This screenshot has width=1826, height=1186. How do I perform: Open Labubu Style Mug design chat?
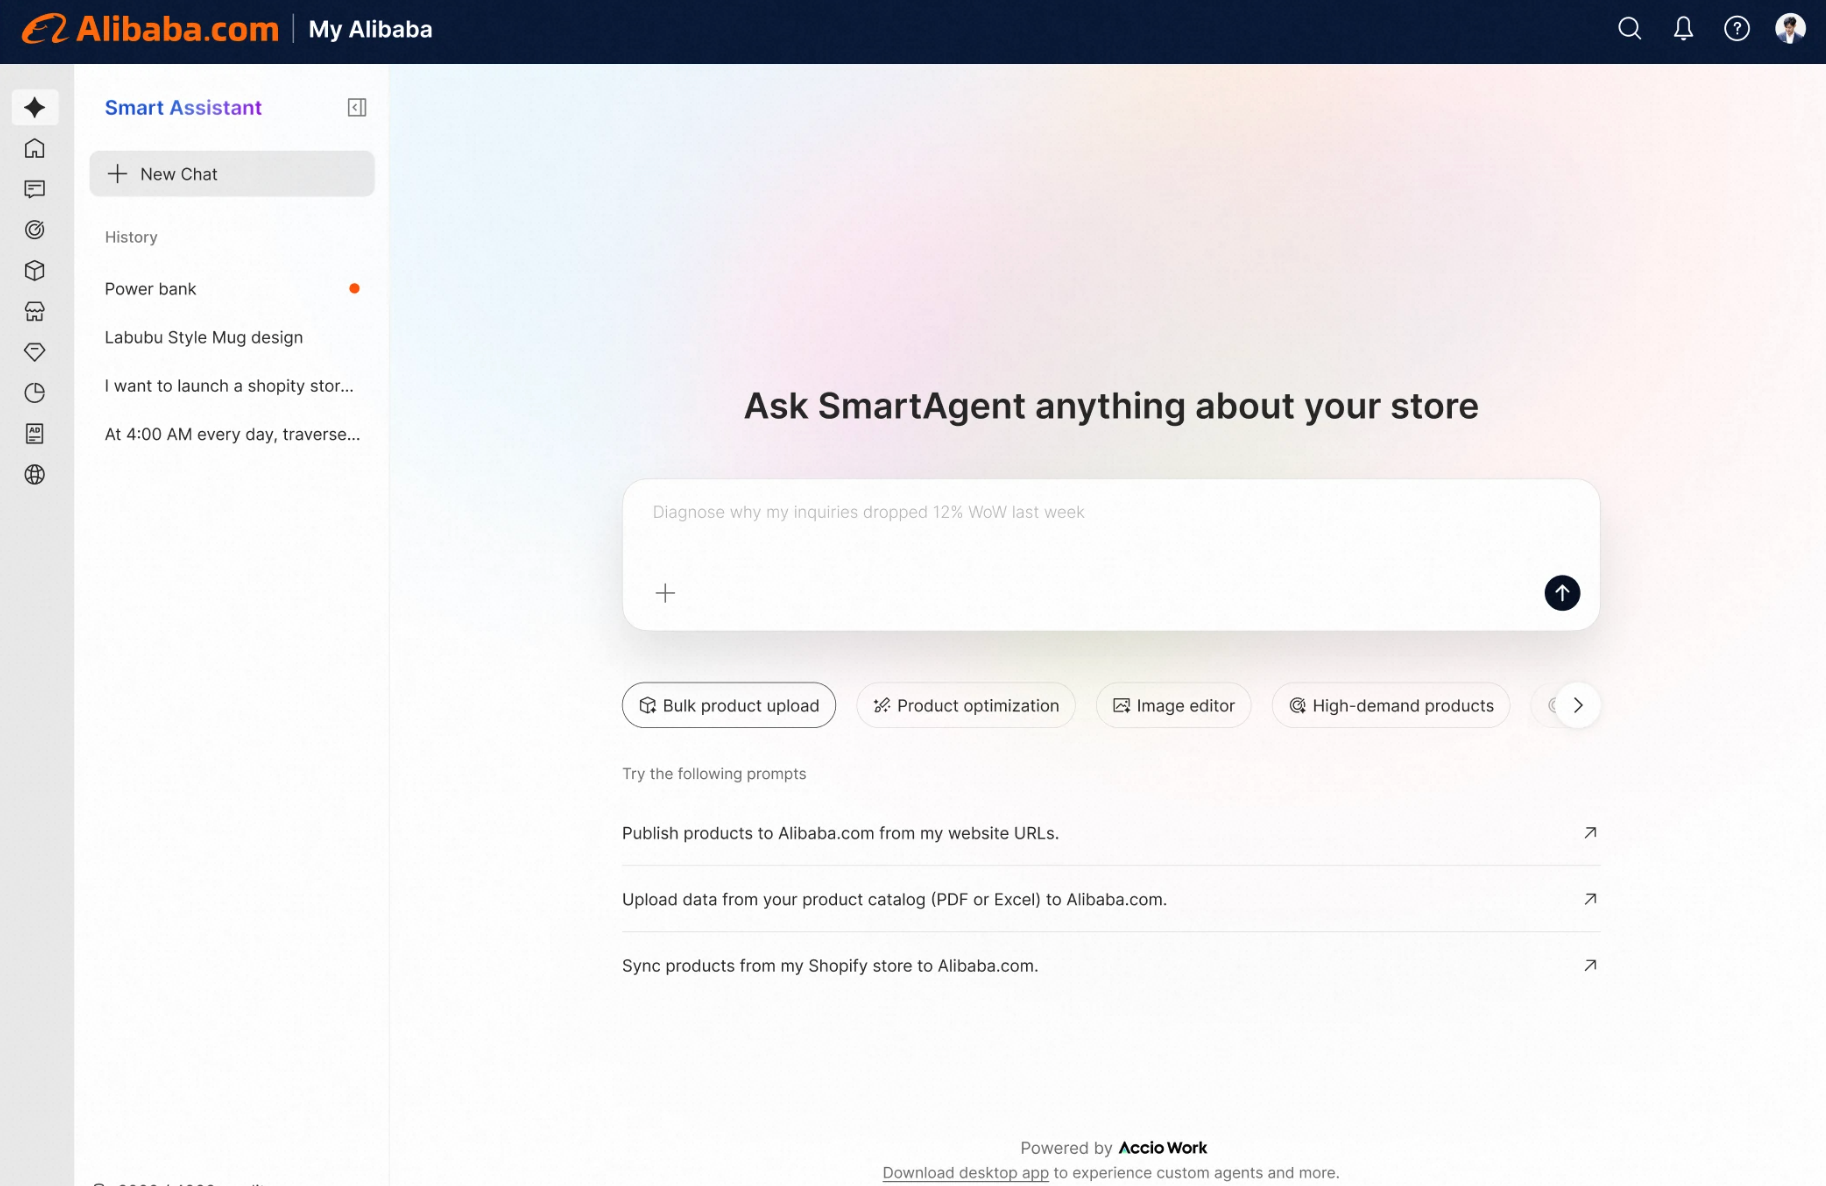coord(232,337)
